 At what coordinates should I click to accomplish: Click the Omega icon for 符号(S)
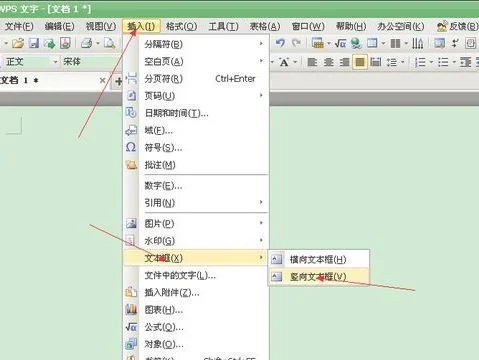tap(131, 147)
